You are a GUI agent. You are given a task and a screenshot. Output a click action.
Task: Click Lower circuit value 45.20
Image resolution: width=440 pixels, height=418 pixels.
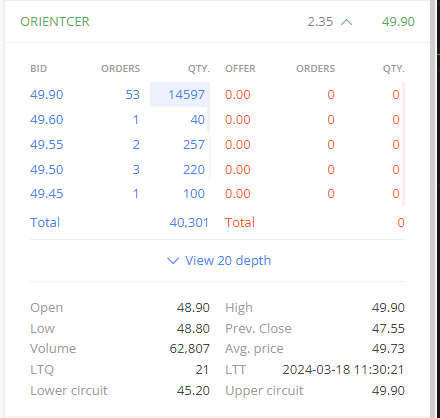point(193,390)
